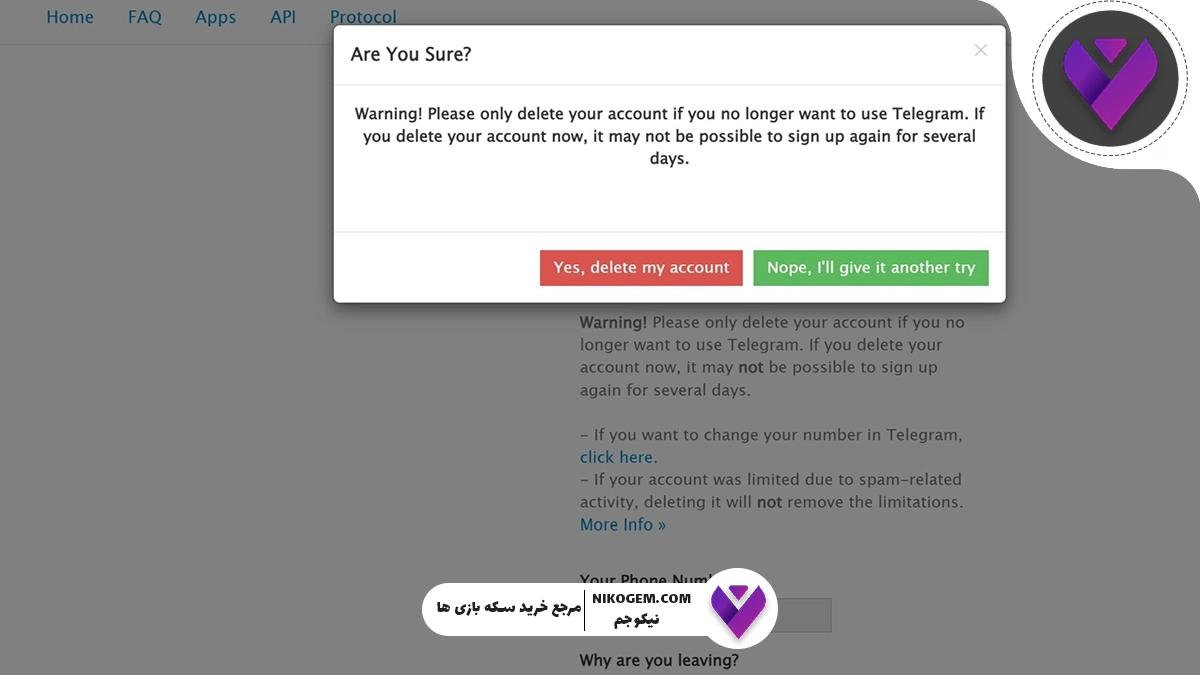Open the Home page
This screenshot has height=675, width=1200.
70,17
